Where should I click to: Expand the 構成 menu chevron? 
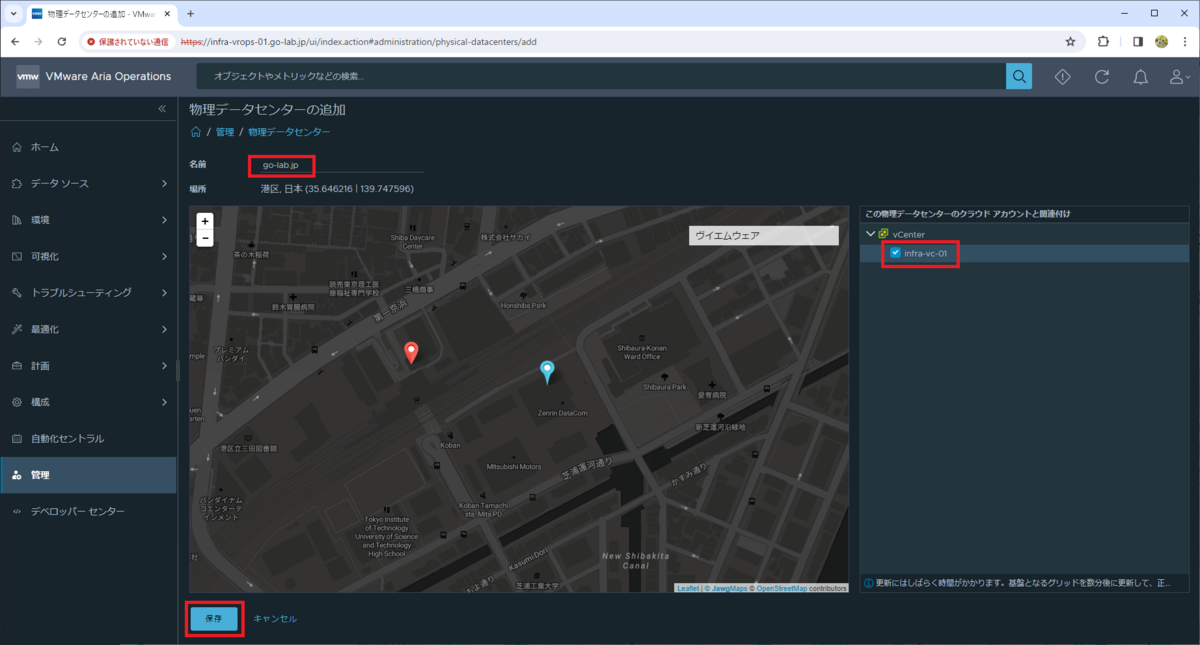pos(164,402)
